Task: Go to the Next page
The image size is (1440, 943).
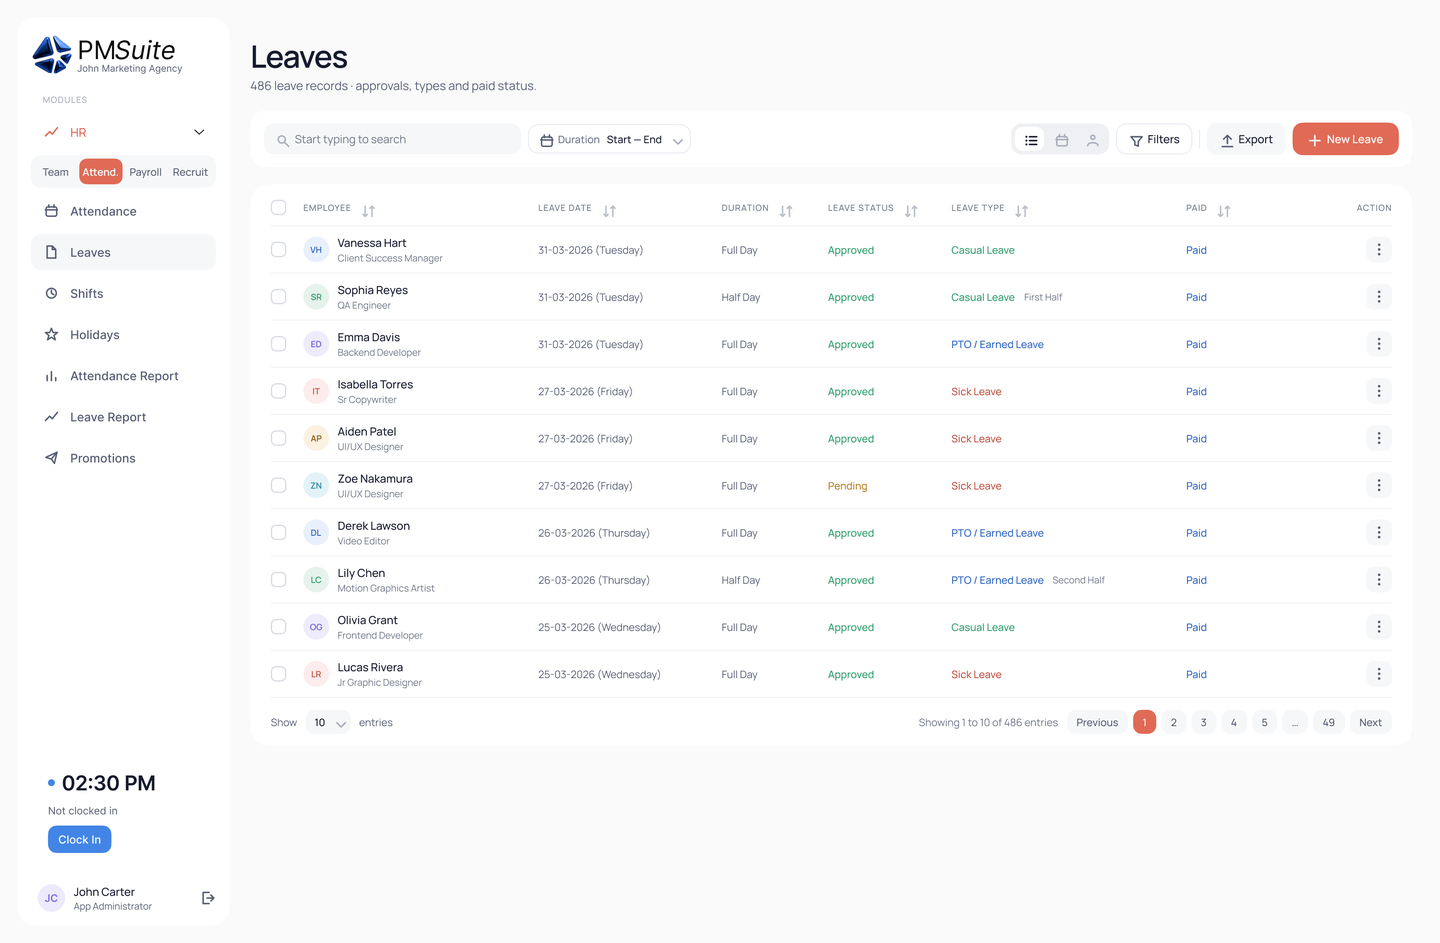Action: click(1370, 723)
